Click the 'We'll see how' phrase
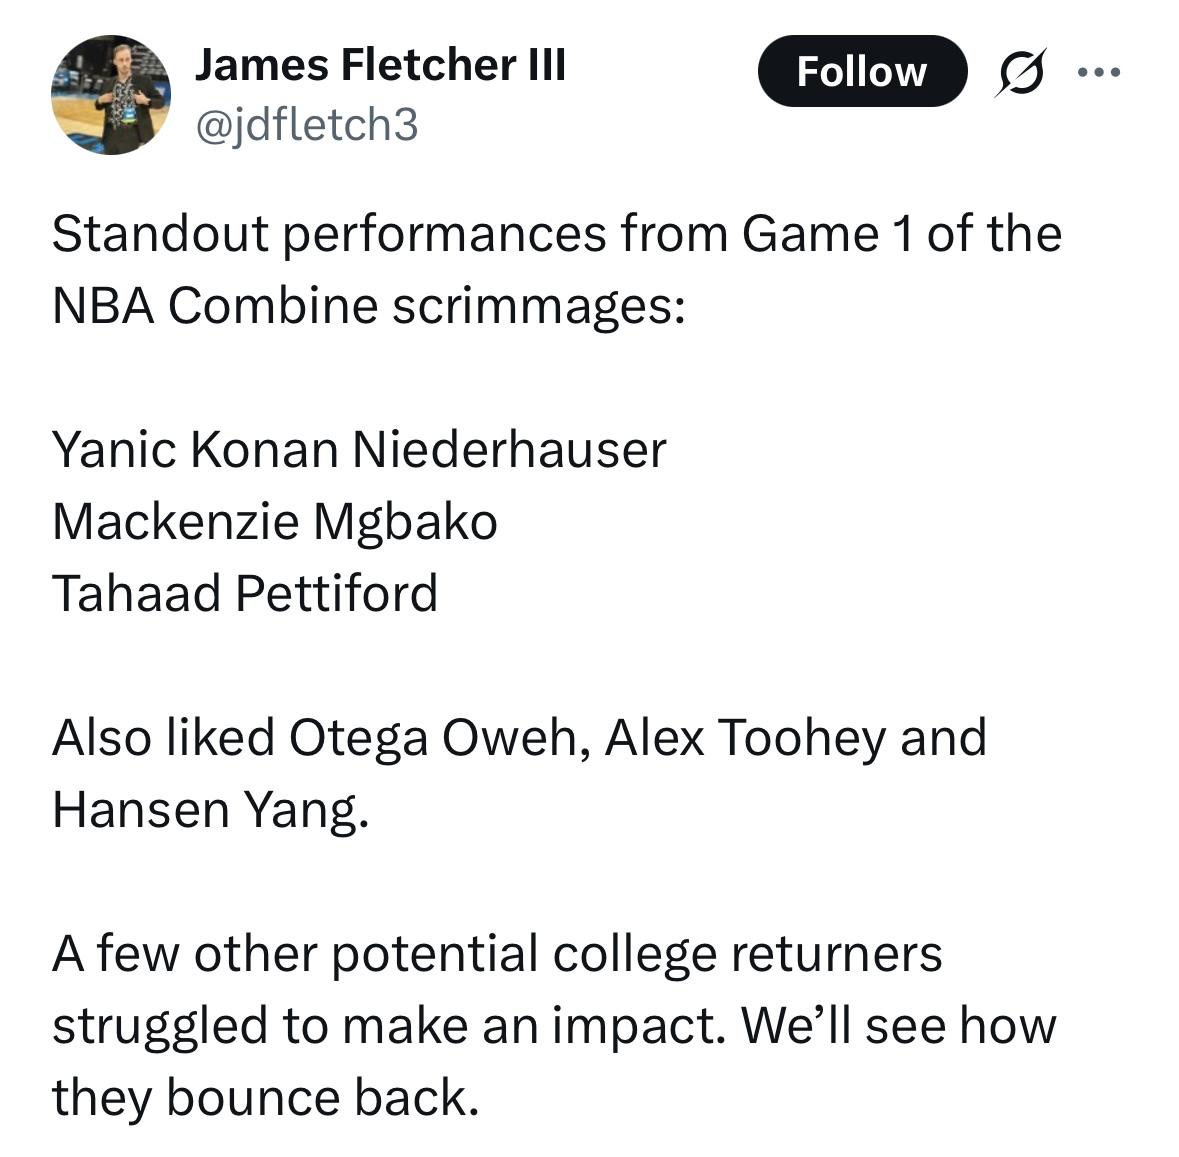 pyautogui.click(x=899, y=1025)
